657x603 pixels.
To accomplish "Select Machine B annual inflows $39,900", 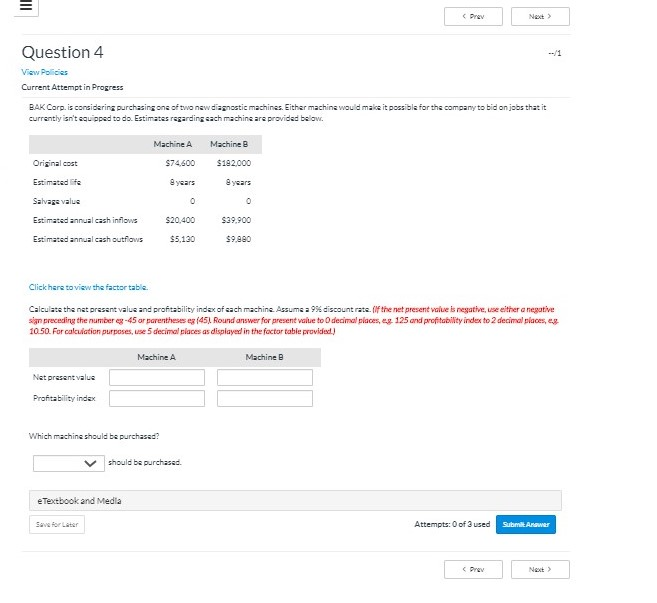I will point(236,220).
